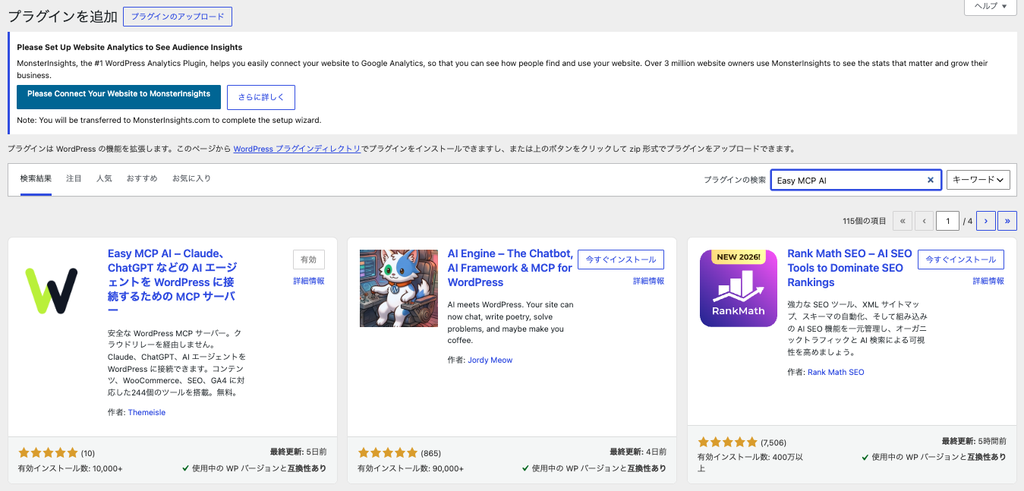Click 最終更新: 5時間前 text
The height and width of the screenshot is (491, 1024).
(x=975, y=440)
